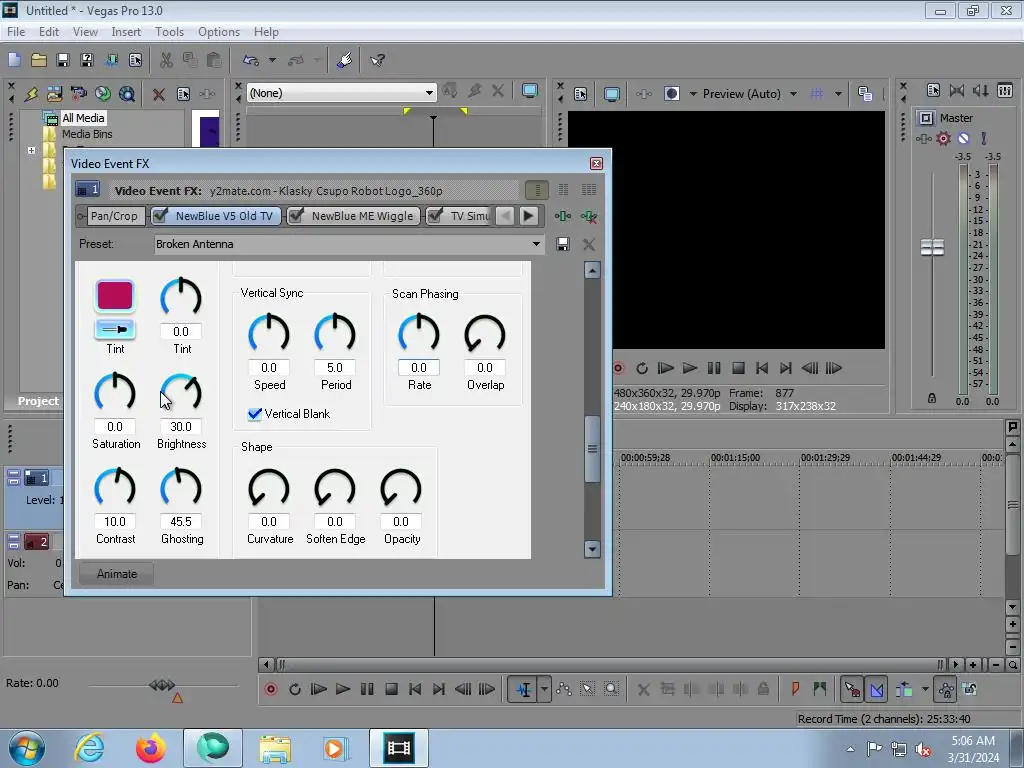Click the Tint eyedropper picker button
The image size is (1024, 768).
point(115,329)
